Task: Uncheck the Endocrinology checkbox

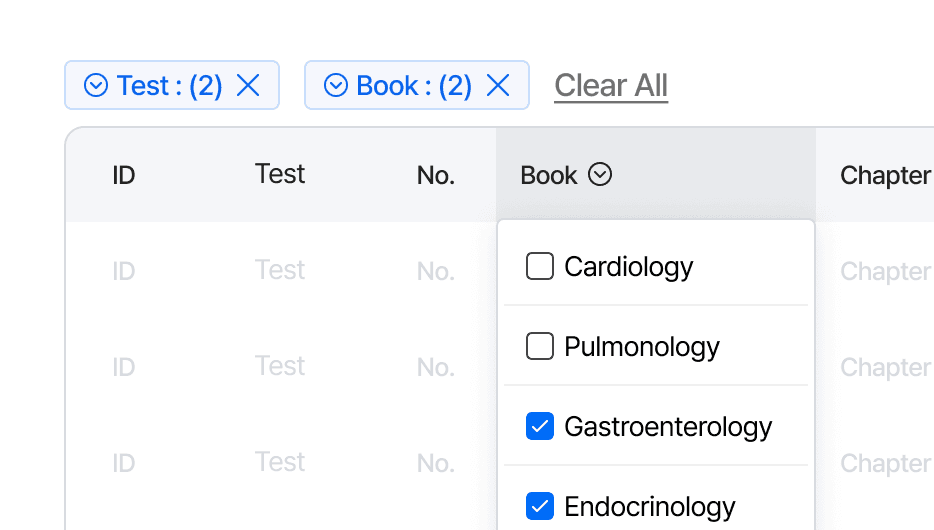Action: tap(540, 506)
